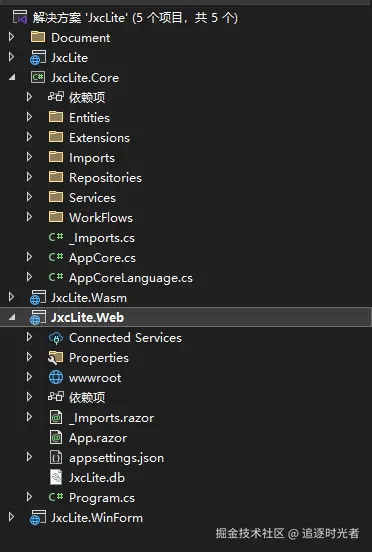Select the WorkFlows folder
372x552 pixels.
point(101,218)
